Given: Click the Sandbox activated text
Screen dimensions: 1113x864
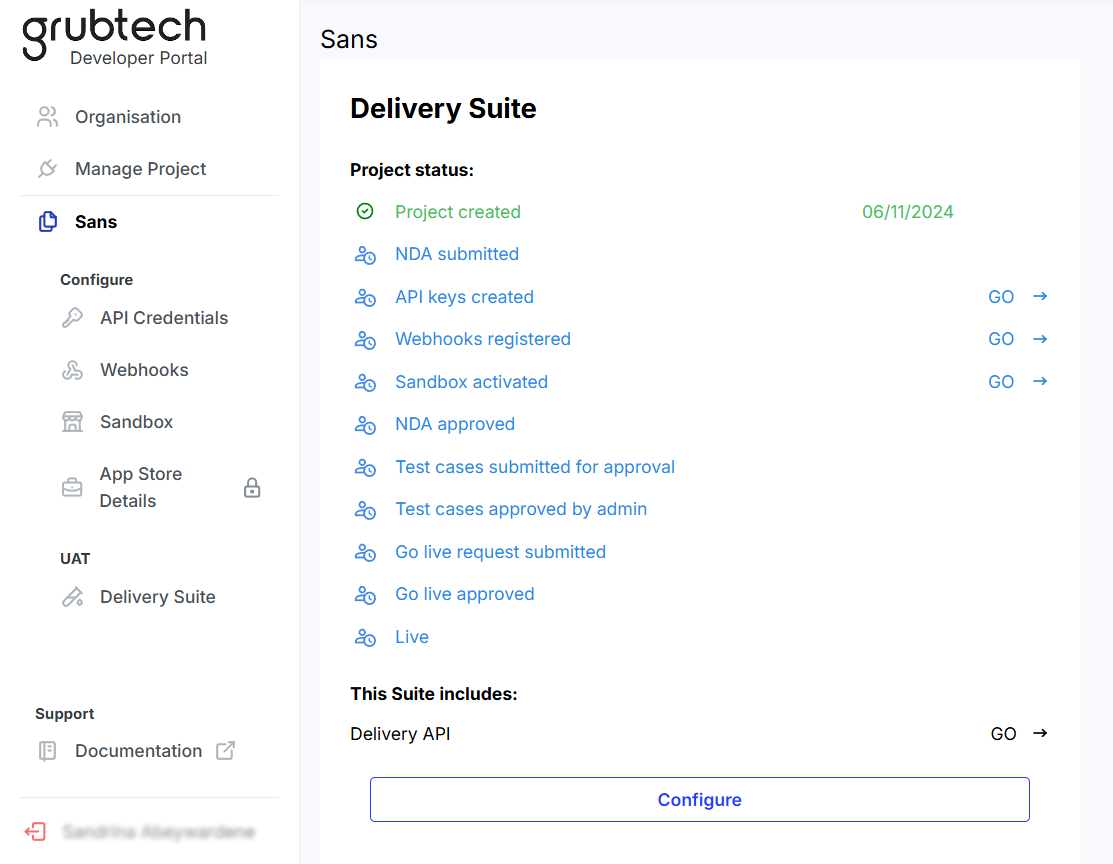Looking at the screenshot, I should tap(471, 382).
